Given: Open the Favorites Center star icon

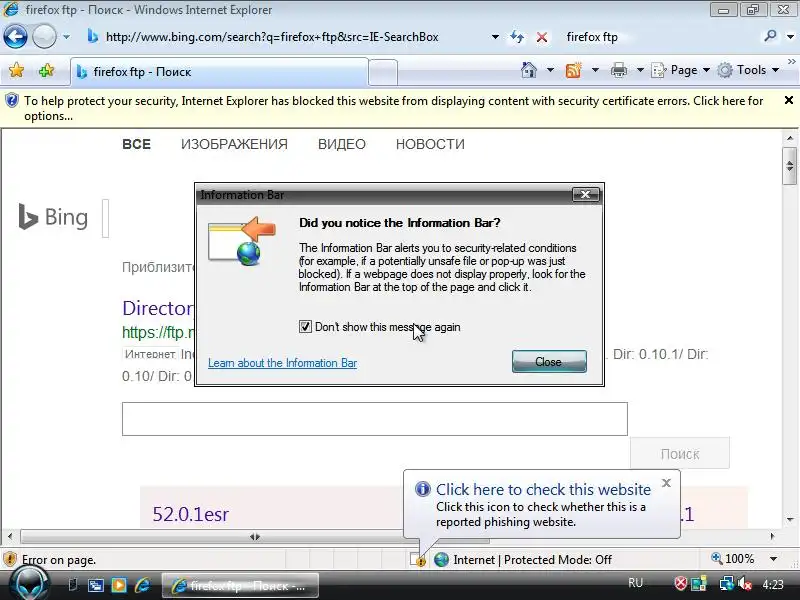Looking at the screenshot, I should coord(16,70).
